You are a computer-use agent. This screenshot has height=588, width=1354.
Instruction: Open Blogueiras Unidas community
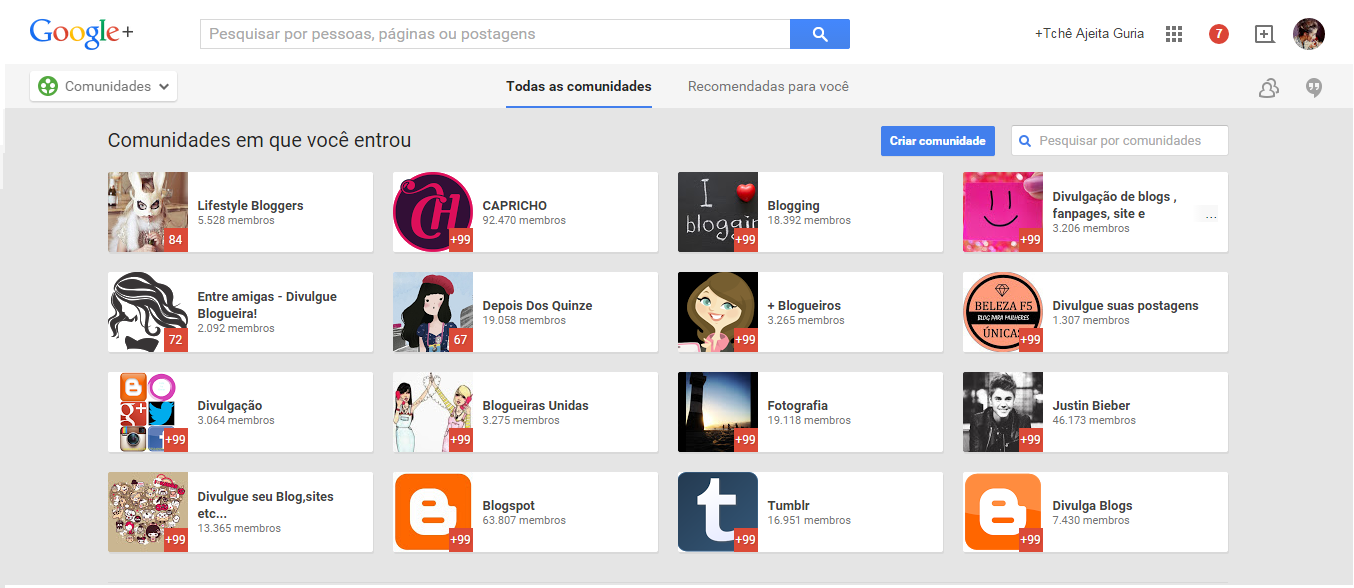tap(535, 405)
